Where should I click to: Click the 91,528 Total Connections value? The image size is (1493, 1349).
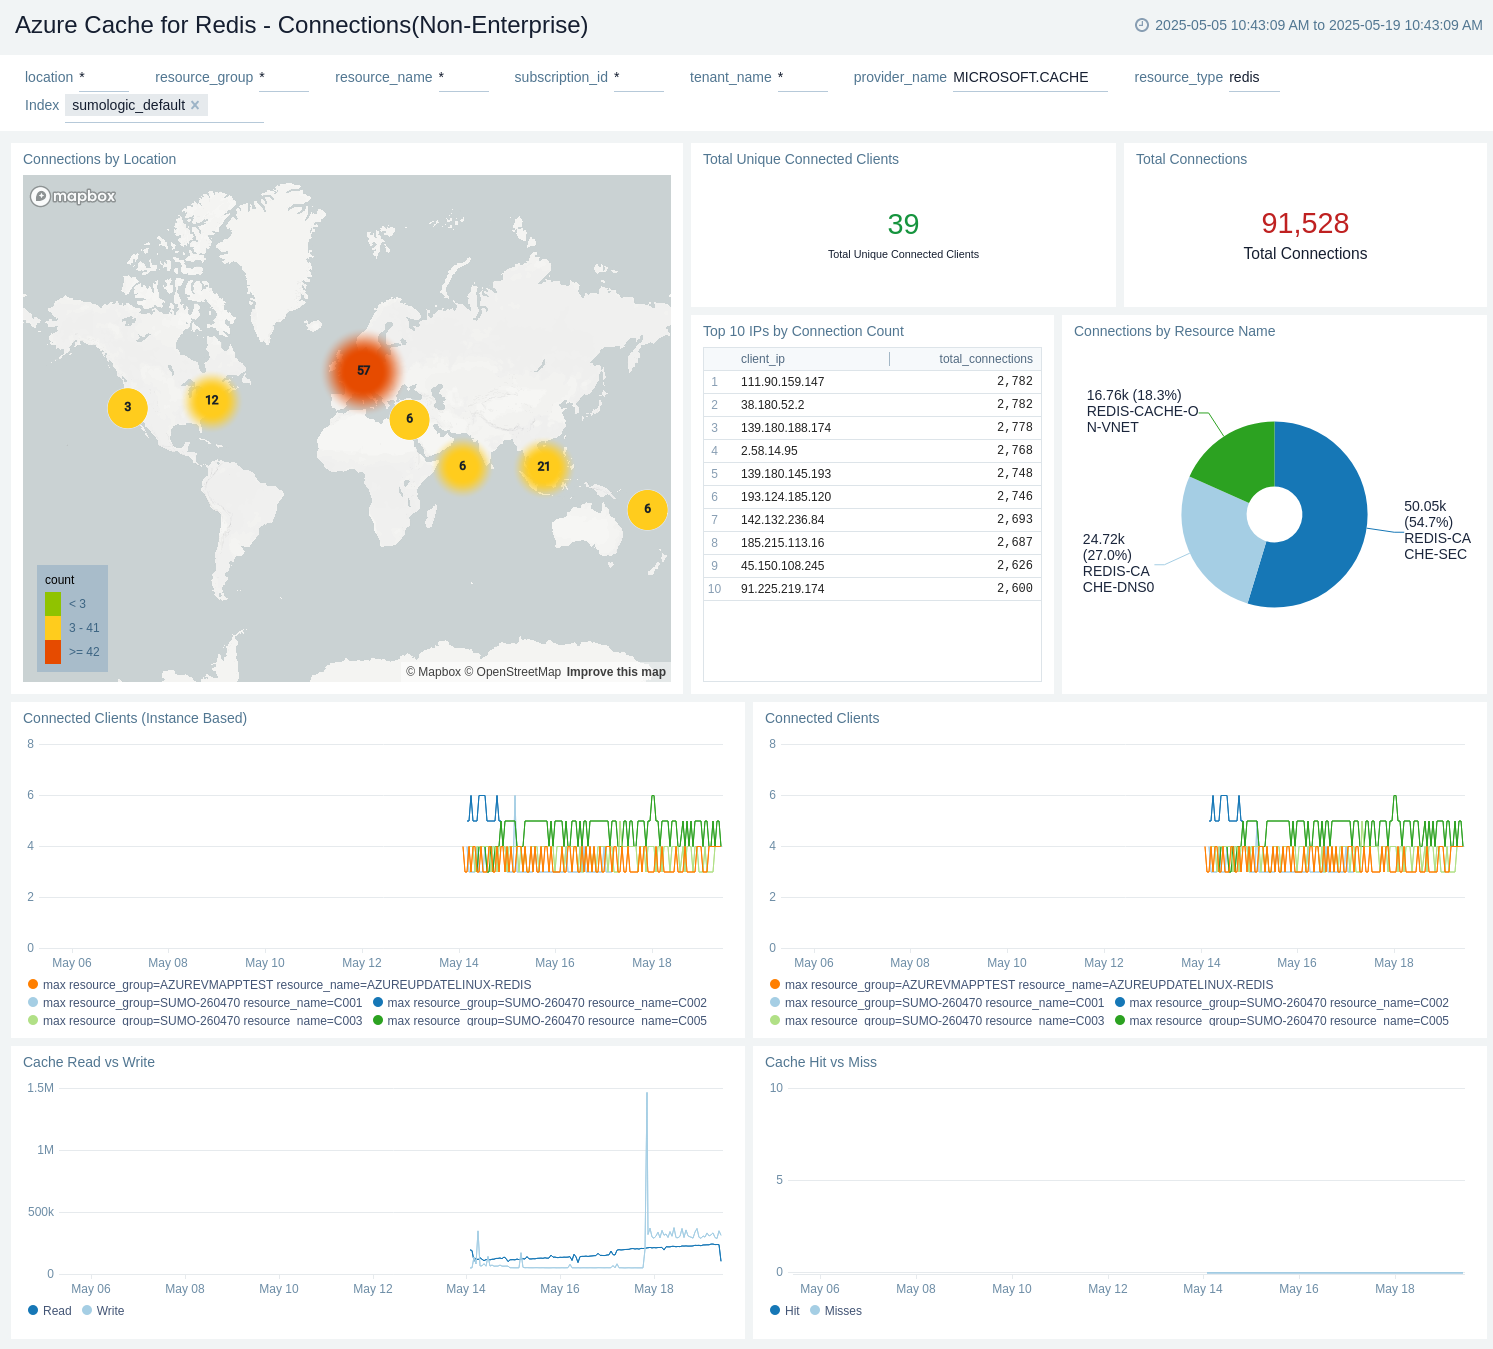1305,223
